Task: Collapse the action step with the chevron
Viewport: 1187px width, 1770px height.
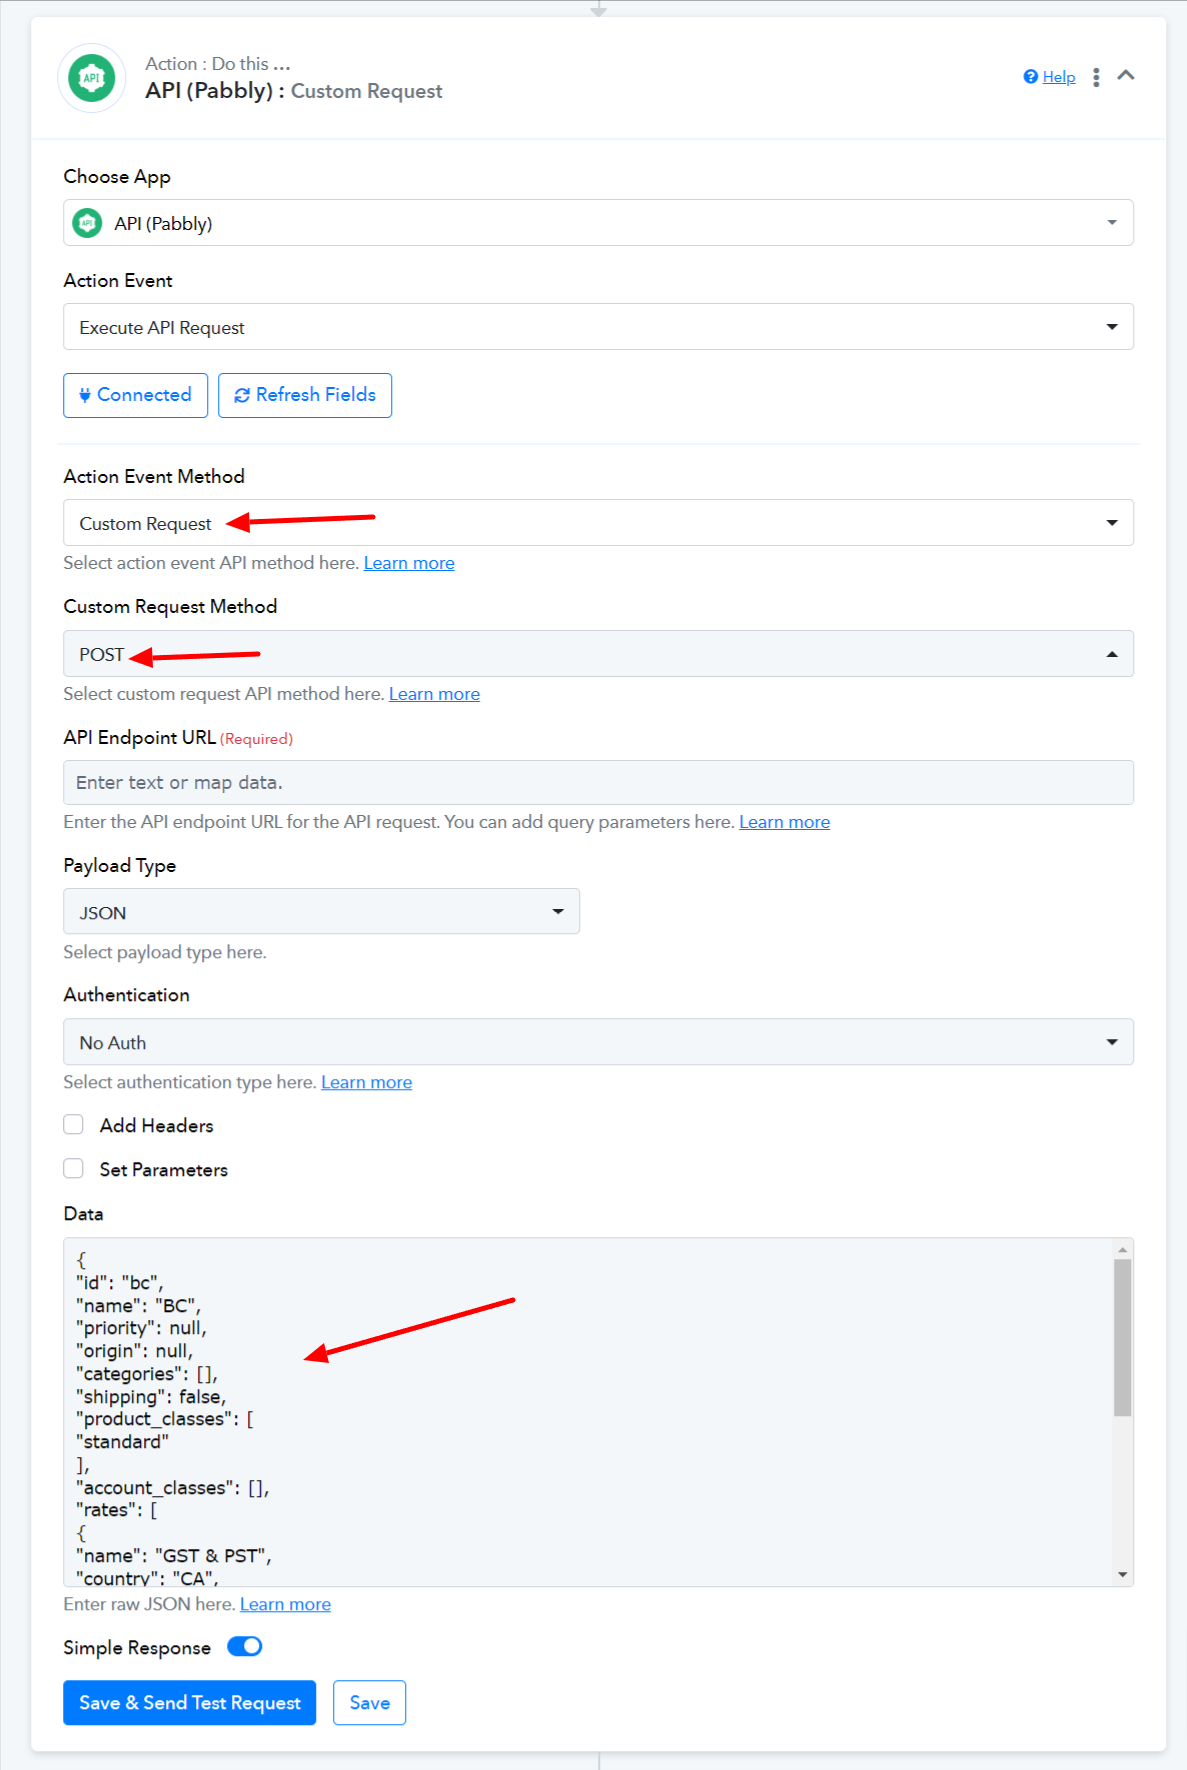Action: [1126, 75]
